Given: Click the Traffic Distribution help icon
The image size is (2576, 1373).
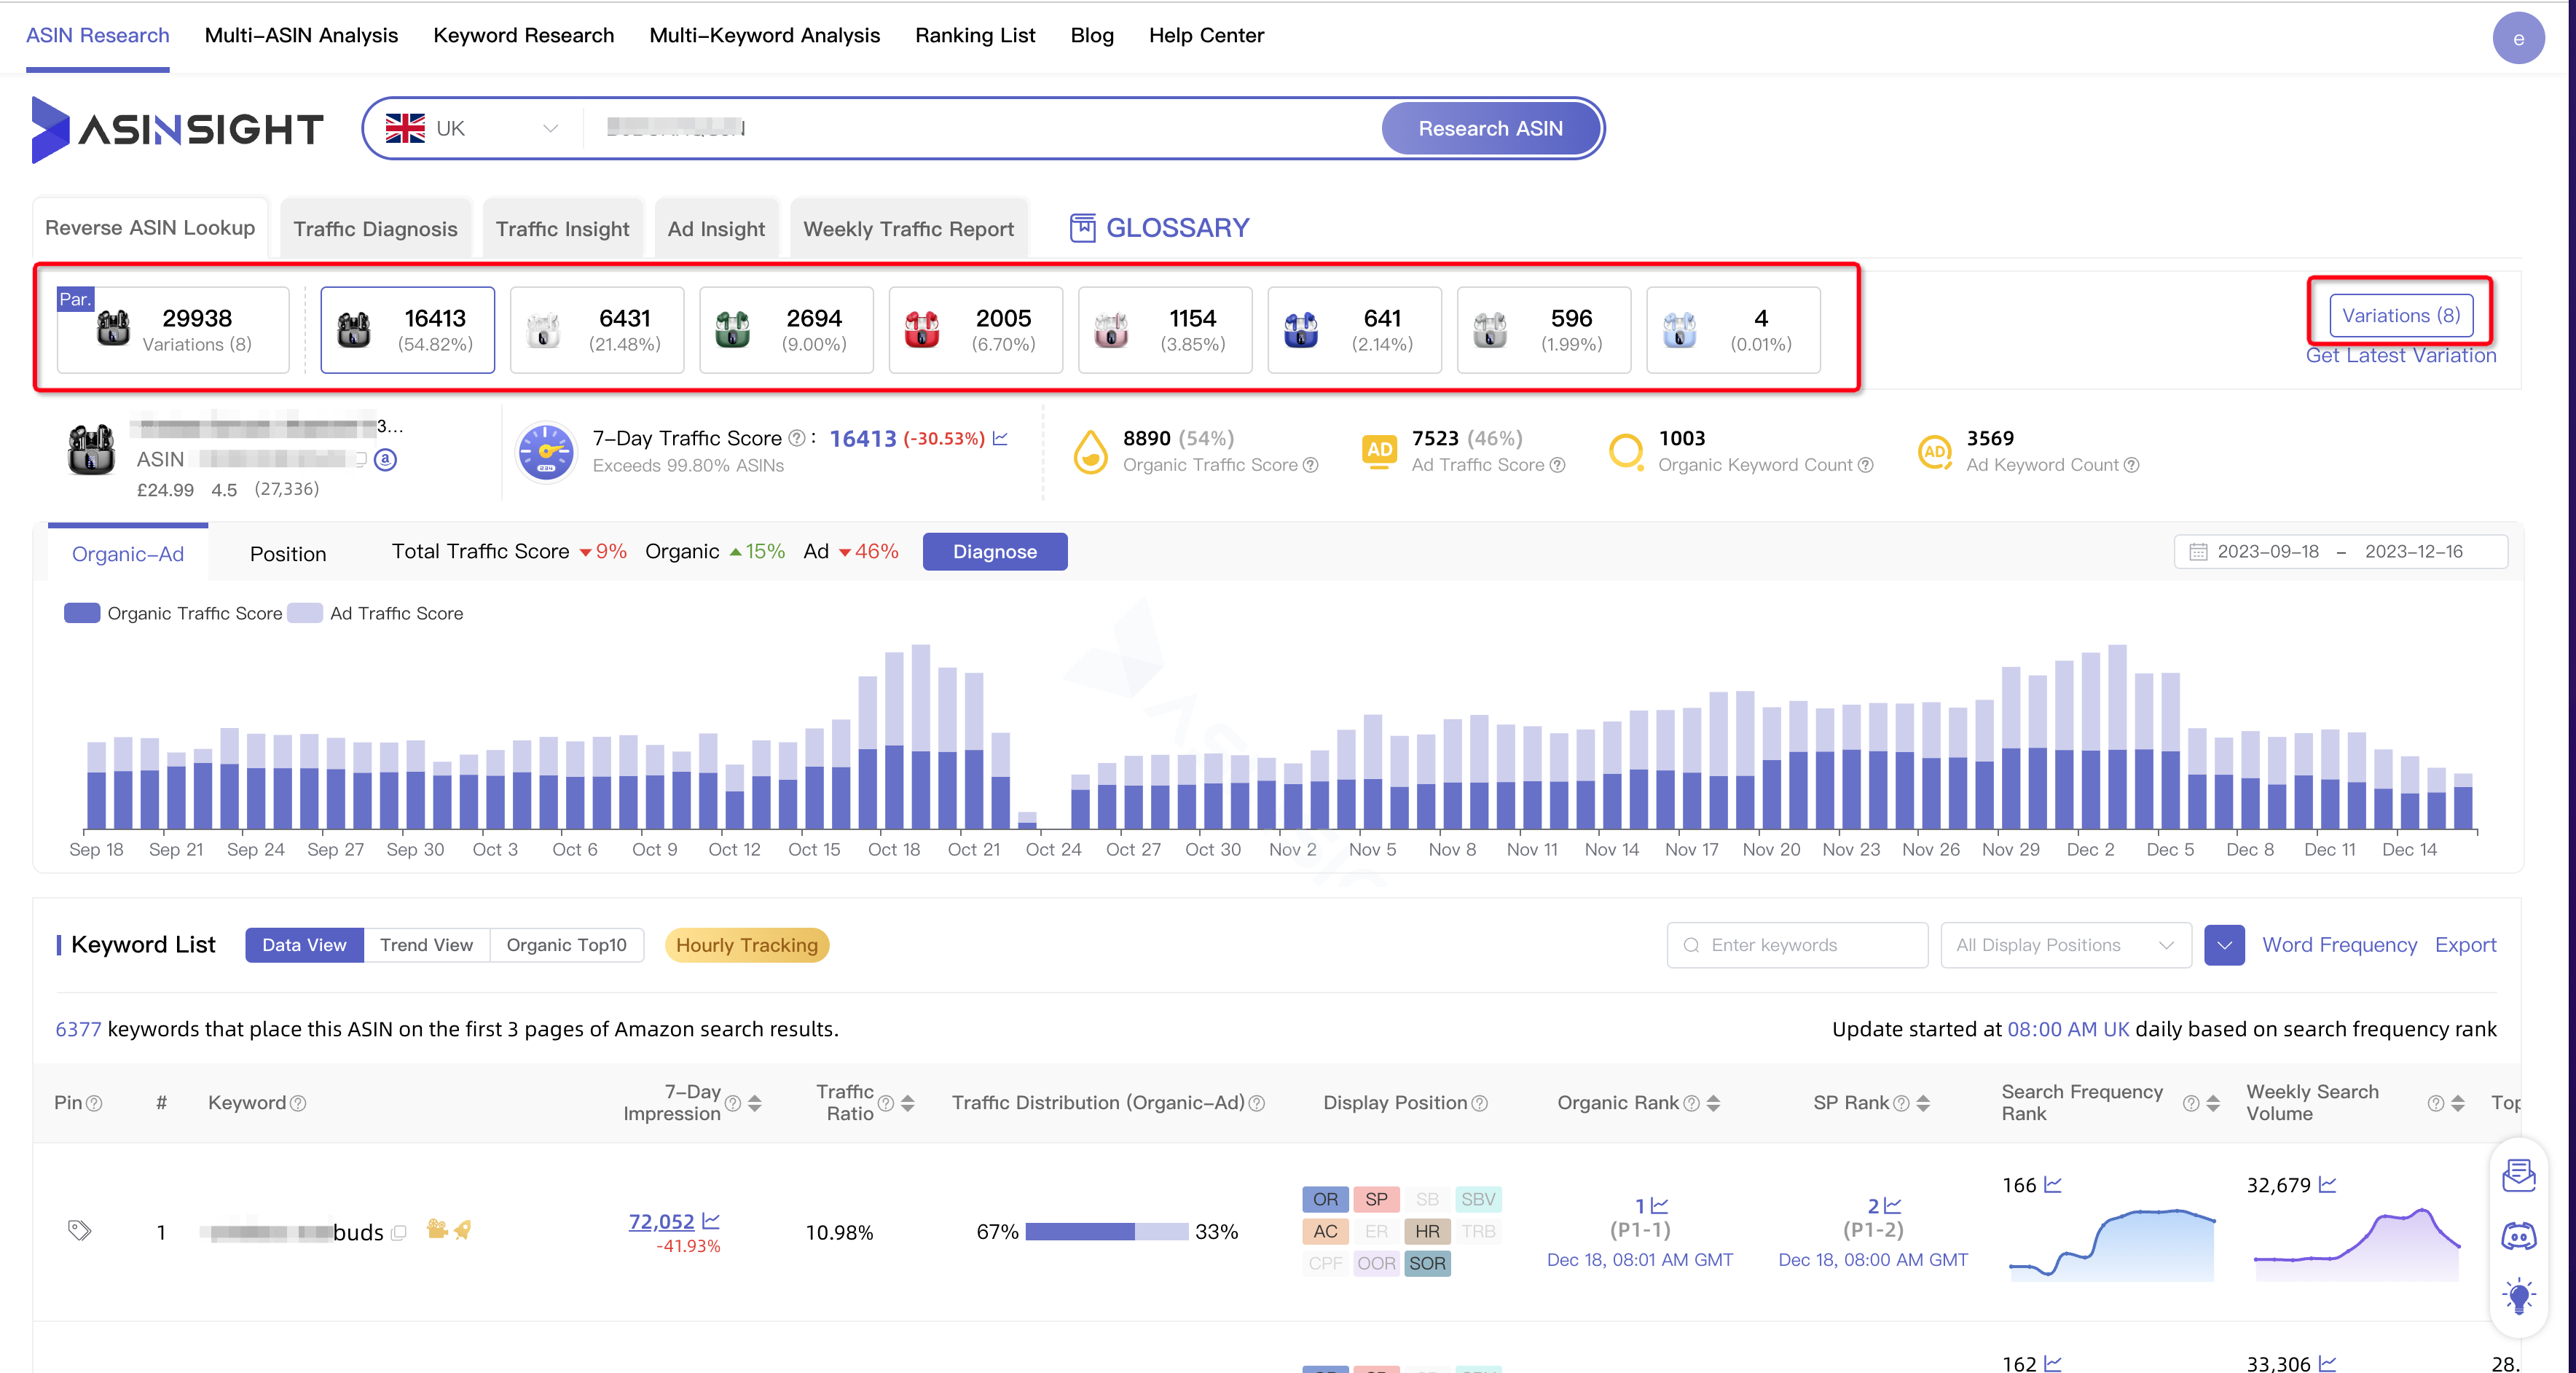Looking at the screenshot, I should tap(1257, 1103).
